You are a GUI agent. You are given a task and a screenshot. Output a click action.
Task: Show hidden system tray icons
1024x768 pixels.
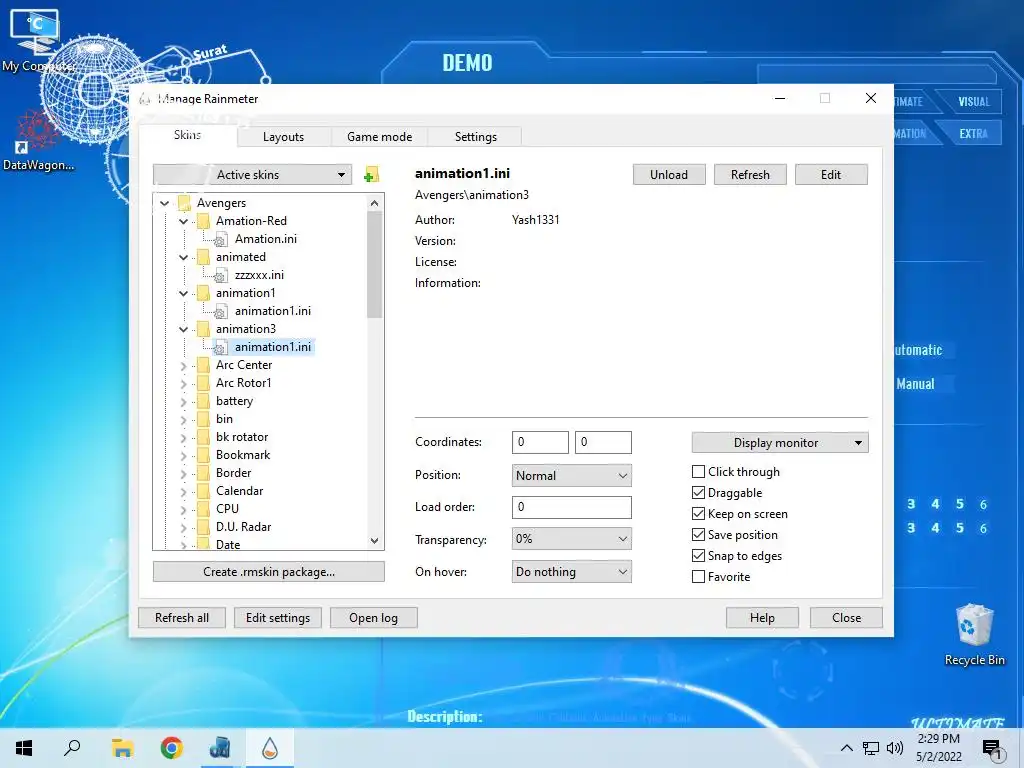(846, 748)
